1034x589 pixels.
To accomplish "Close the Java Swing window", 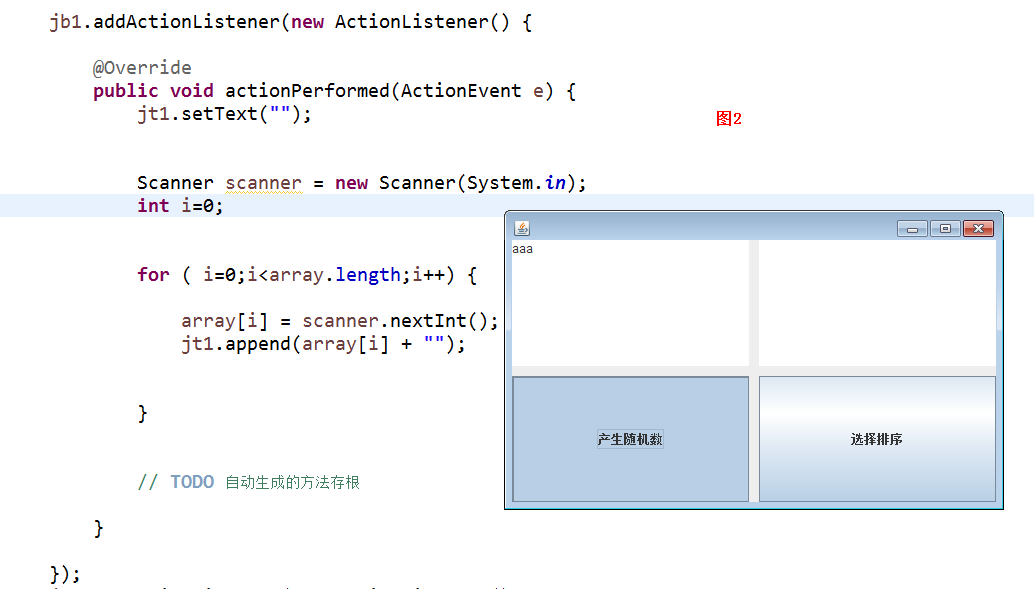I will (x=979, y=228).
